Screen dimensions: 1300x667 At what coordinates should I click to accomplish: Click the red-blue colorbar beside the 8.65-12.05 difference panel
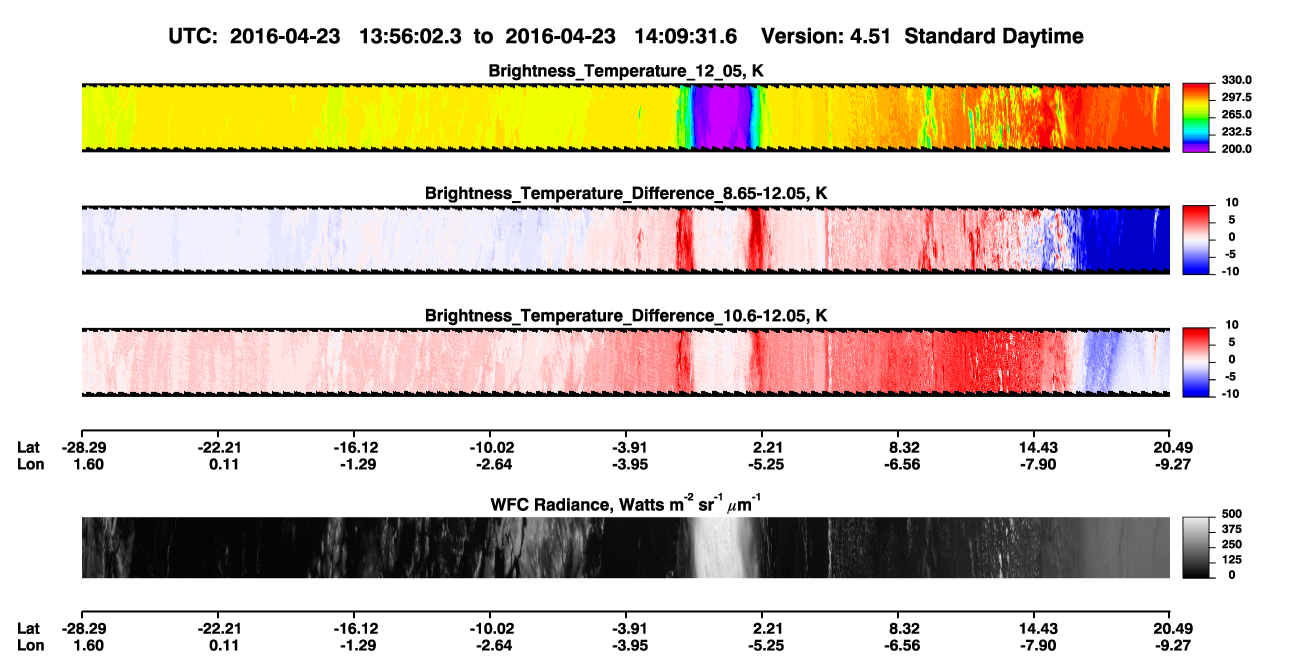click(x=1196, y=239)
